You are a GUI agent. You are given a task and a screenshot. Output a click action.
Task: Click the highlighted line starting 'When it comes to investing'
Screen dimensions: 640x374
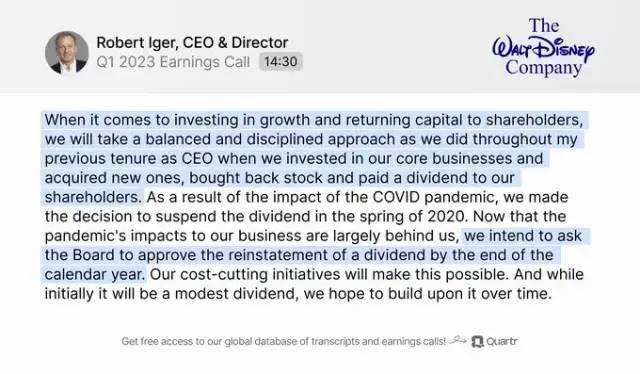pyautogui.click(x=314, y=120)
